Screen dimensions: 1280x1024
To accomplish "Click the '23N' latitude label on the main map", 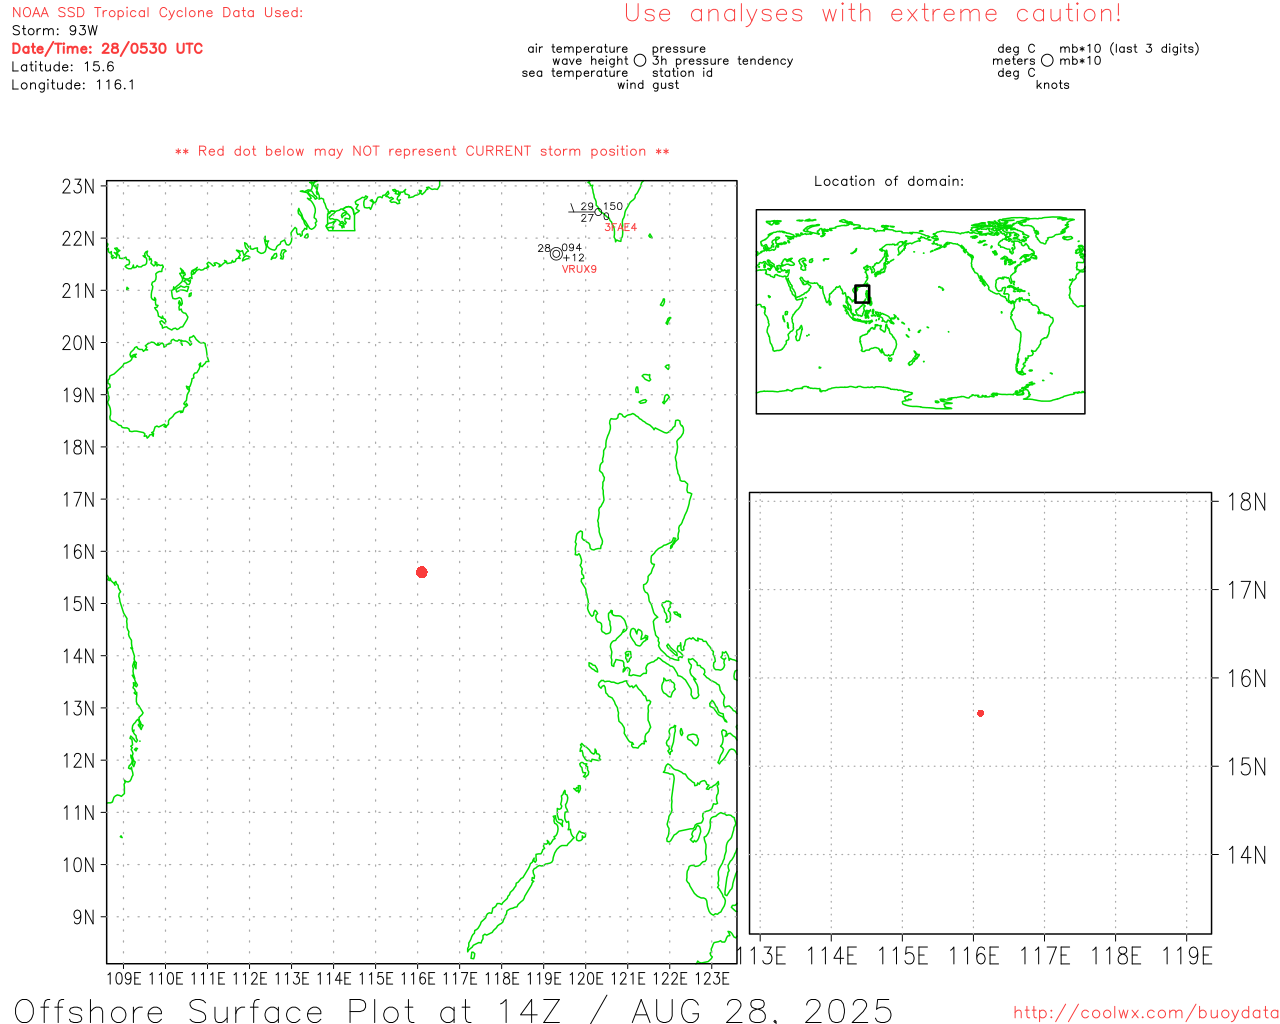I will (79, 187).
